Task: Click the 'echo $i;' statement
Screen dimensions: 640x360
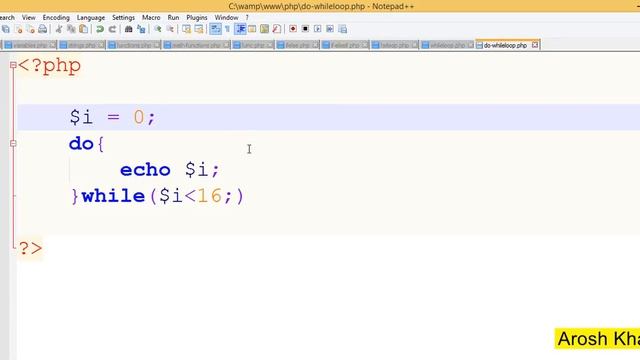Action: [x=170, y=170]
